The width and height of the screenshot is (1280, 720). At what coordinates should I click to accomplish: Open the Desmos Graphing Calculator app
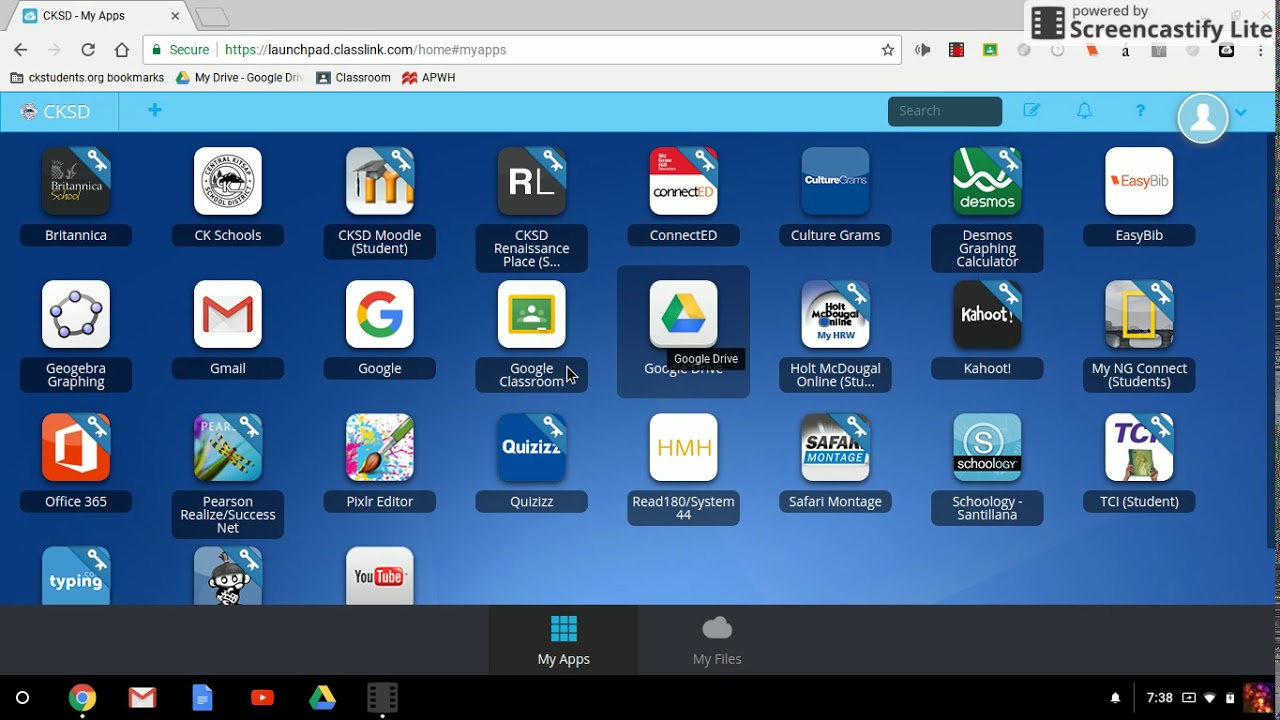tap(987, 181)
